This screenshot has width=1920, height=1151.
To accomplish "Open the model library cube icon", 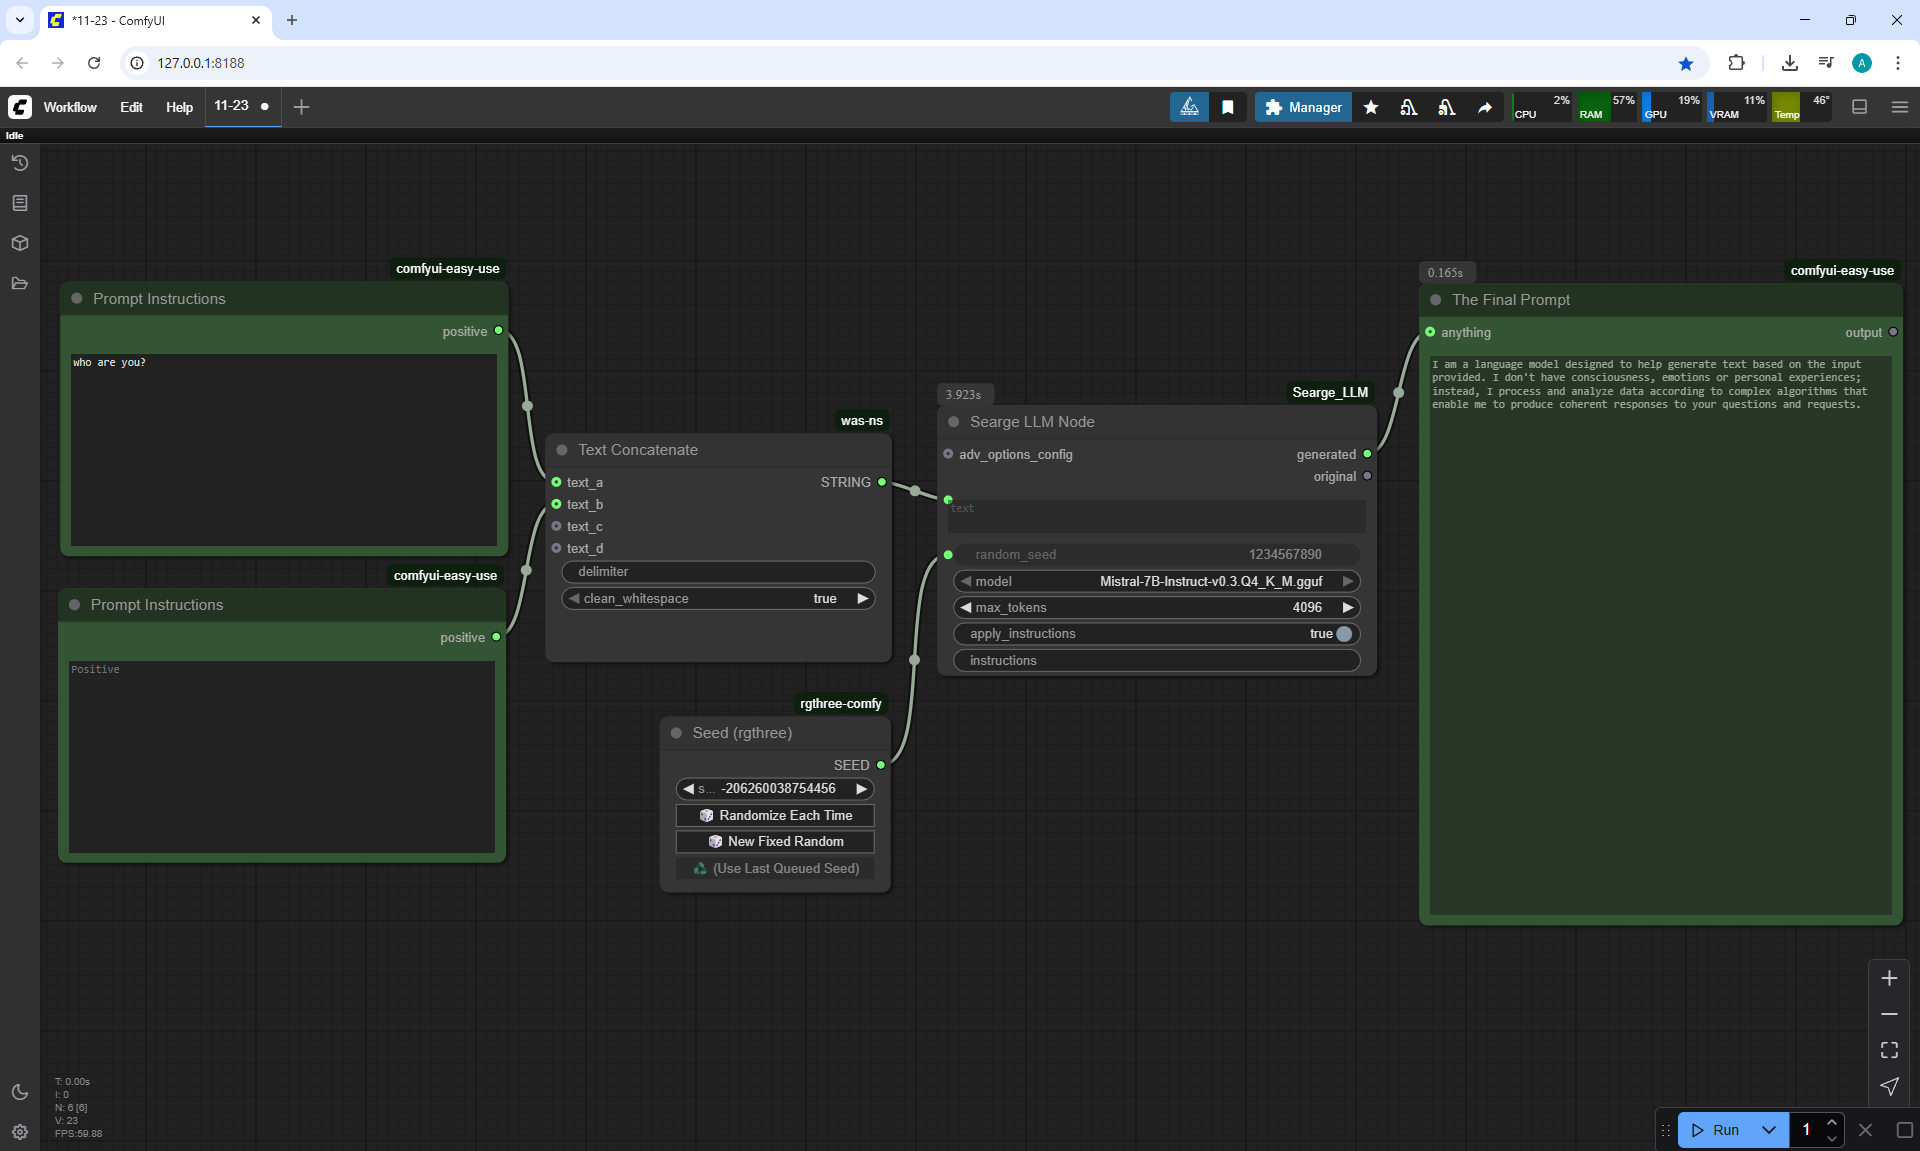I will (x=19, y=243).
